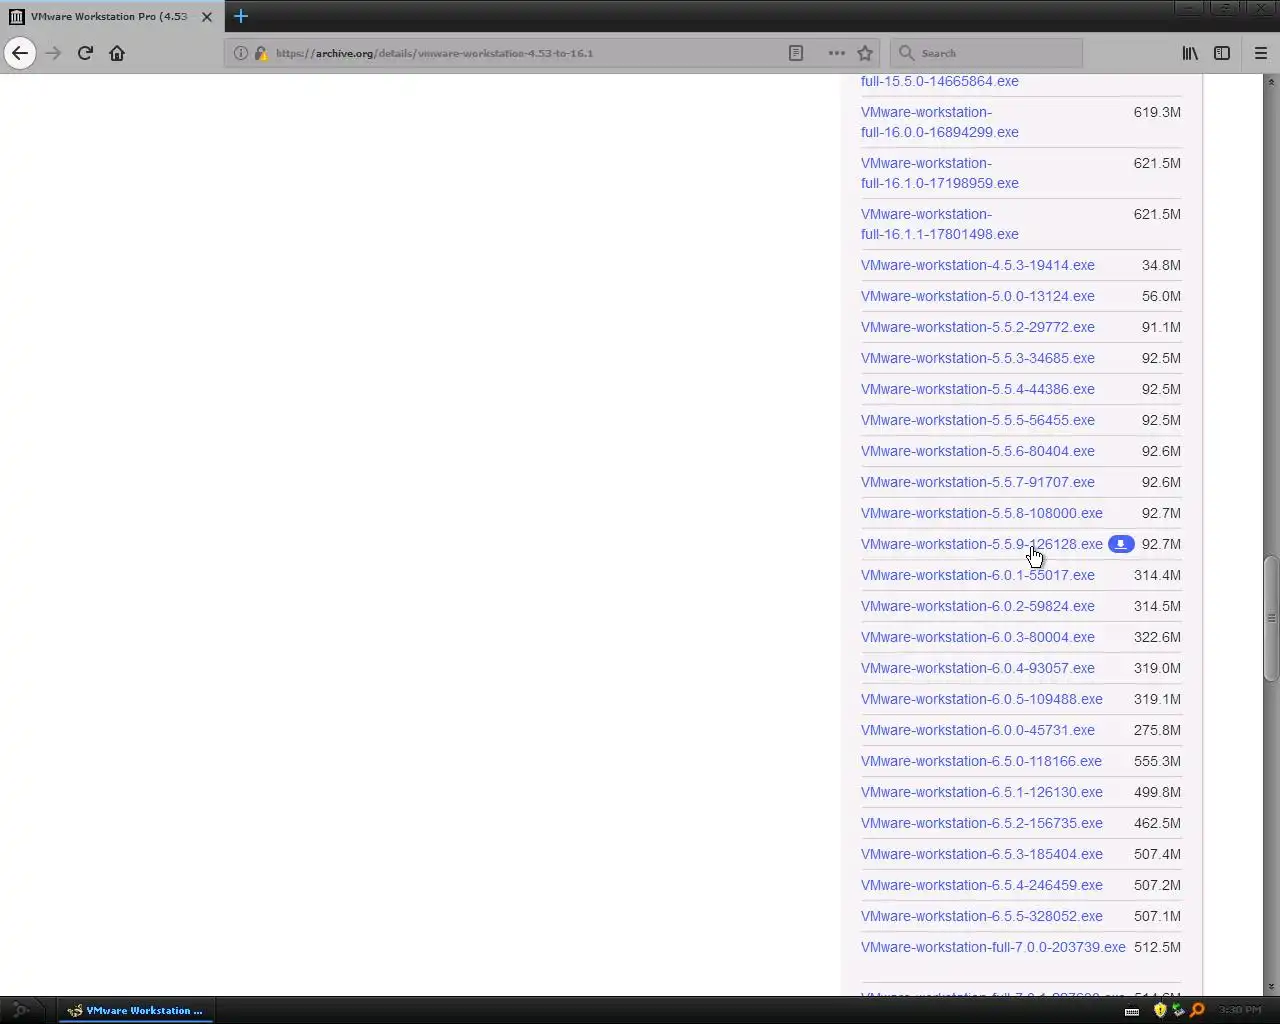Open VMware-workstation-6.5.1-126130.exe link
Viewport: 1280px width, 1024px height.
pyautogui.click(x=982, y=792)
